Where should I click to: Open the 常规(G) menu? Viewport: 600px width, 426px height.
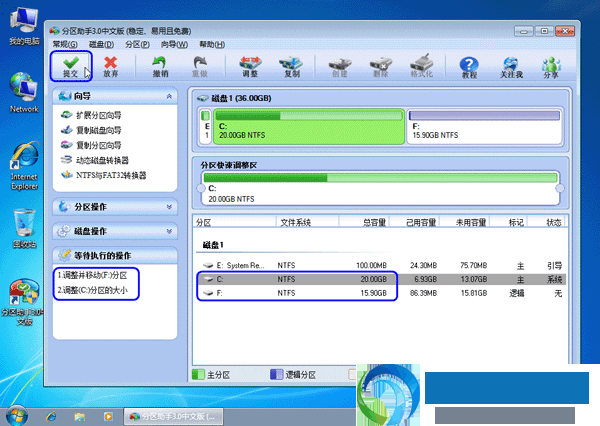pos(65,44)
